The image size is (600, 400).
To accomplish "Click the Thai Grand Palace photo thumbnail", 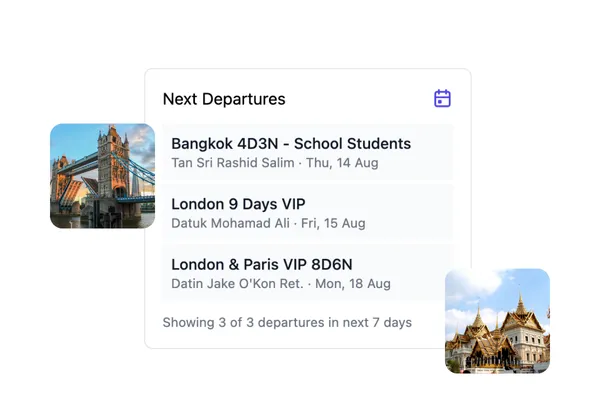I will (x=497, y=321).
